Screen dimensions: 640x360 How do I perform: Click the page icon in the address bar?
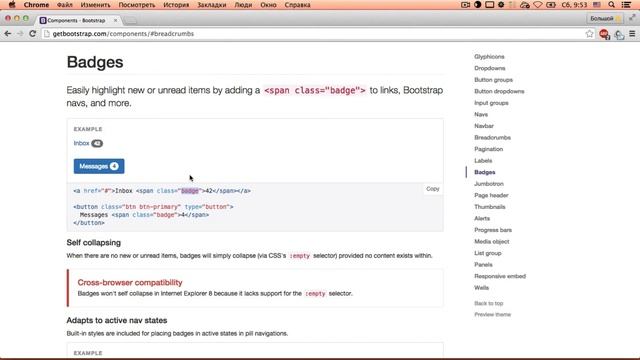[x=47, y=34]
